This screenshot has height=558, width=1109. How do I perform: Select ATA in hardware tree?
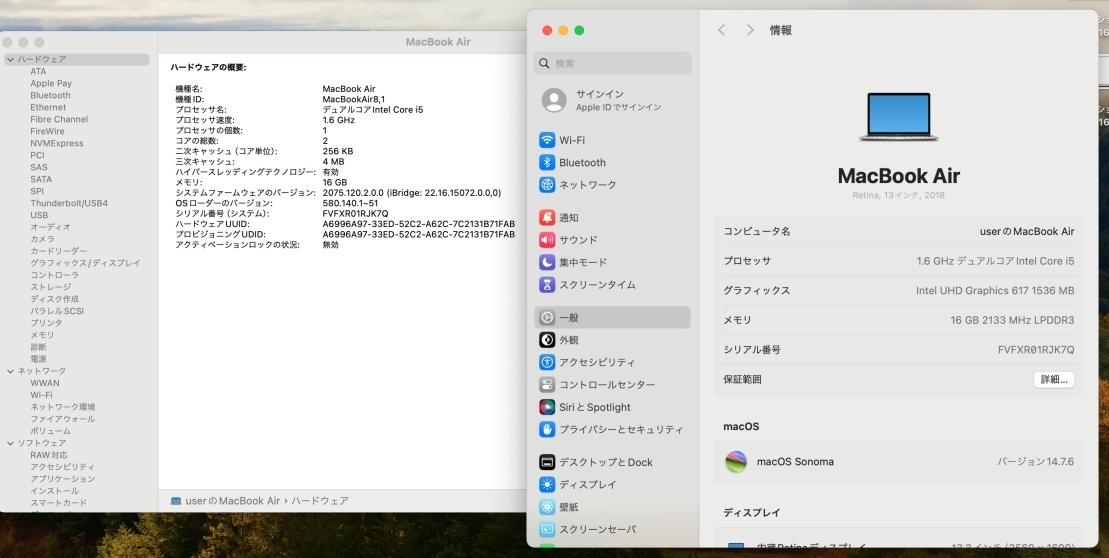coord(38,71)
